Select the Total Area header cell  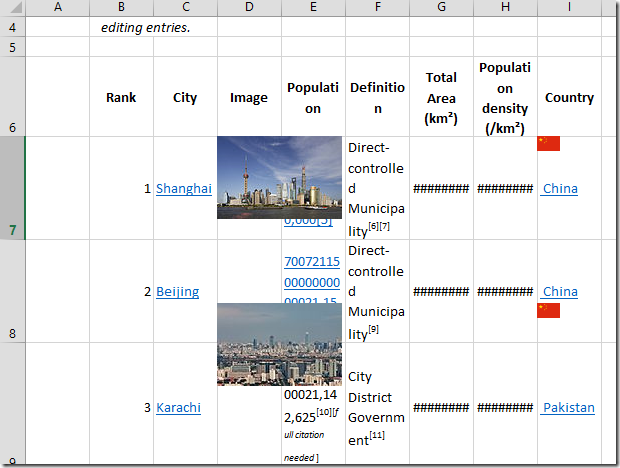click(441, 98)
